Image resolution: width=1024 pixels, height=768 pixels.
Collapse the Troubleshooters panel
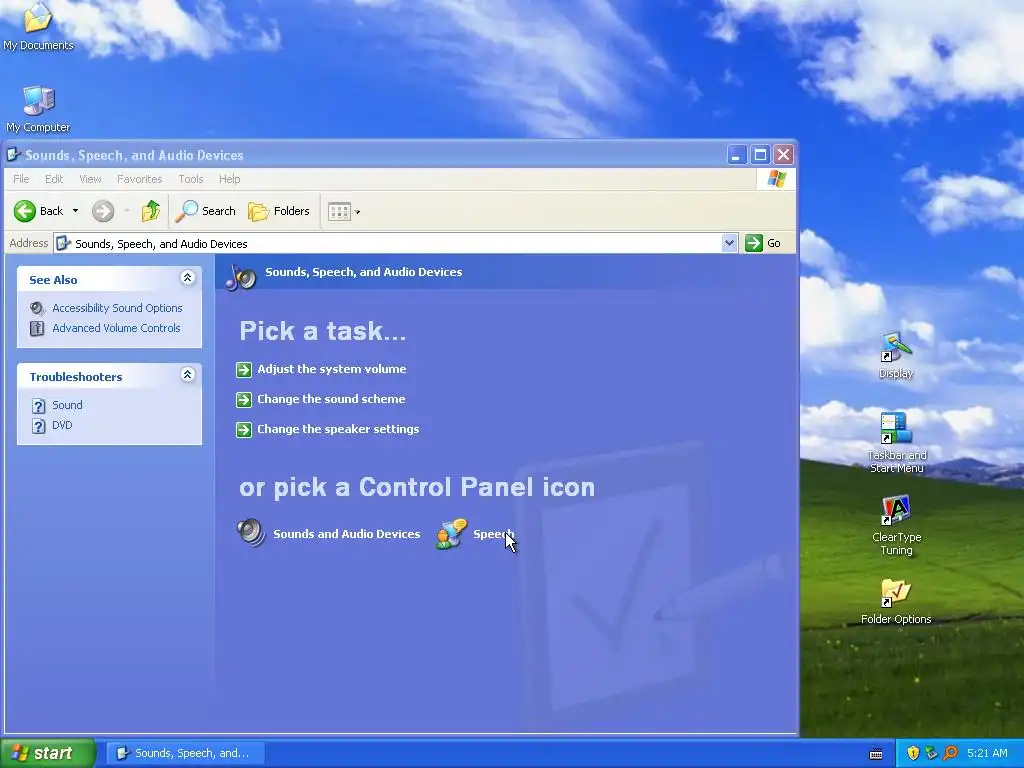click(x=187, y=375)
